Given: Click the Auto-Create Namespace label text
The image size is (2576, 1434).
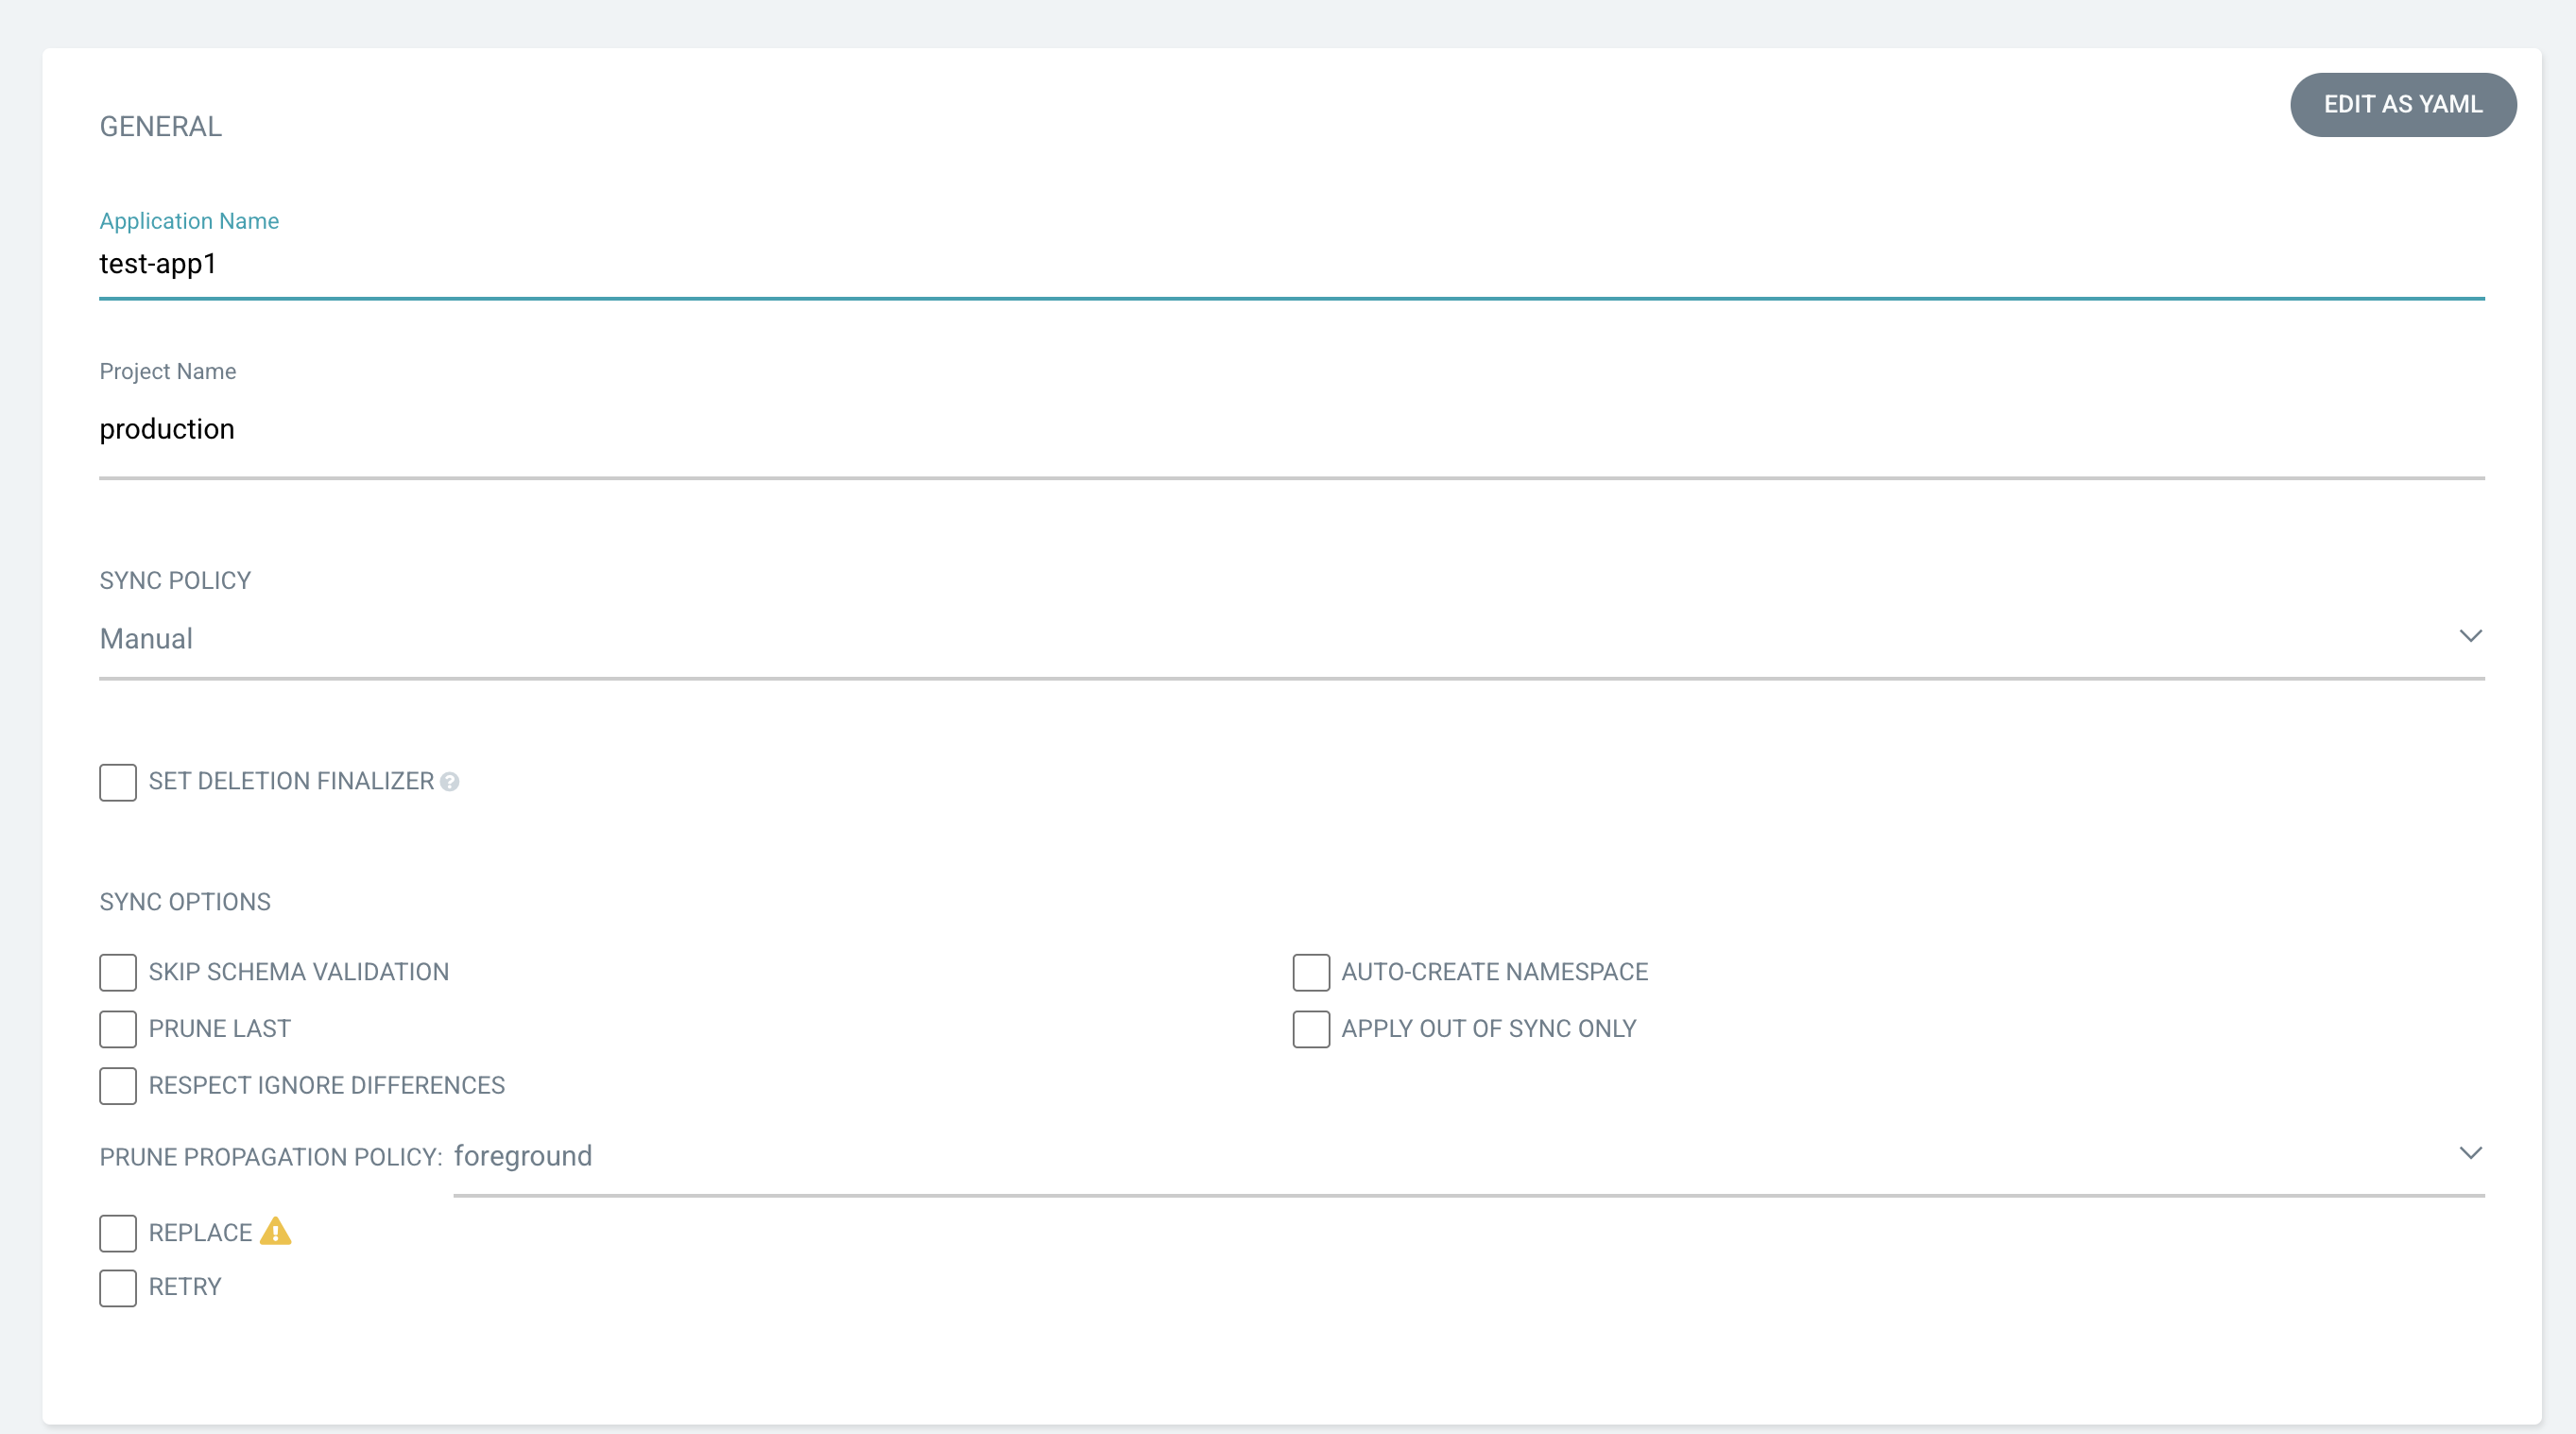Looking at the screenshot, I should (x=1494, y=972).
